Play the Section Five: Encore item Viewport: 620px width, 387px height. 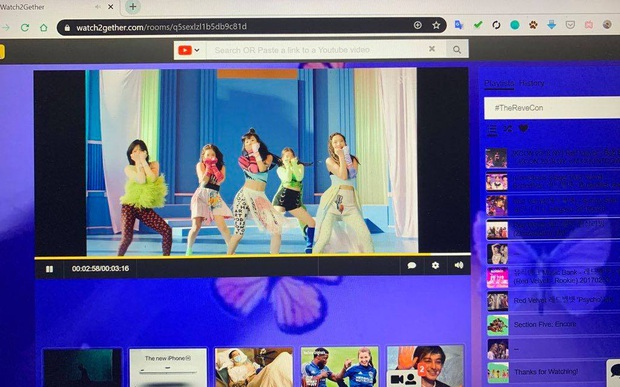[545, 324]
